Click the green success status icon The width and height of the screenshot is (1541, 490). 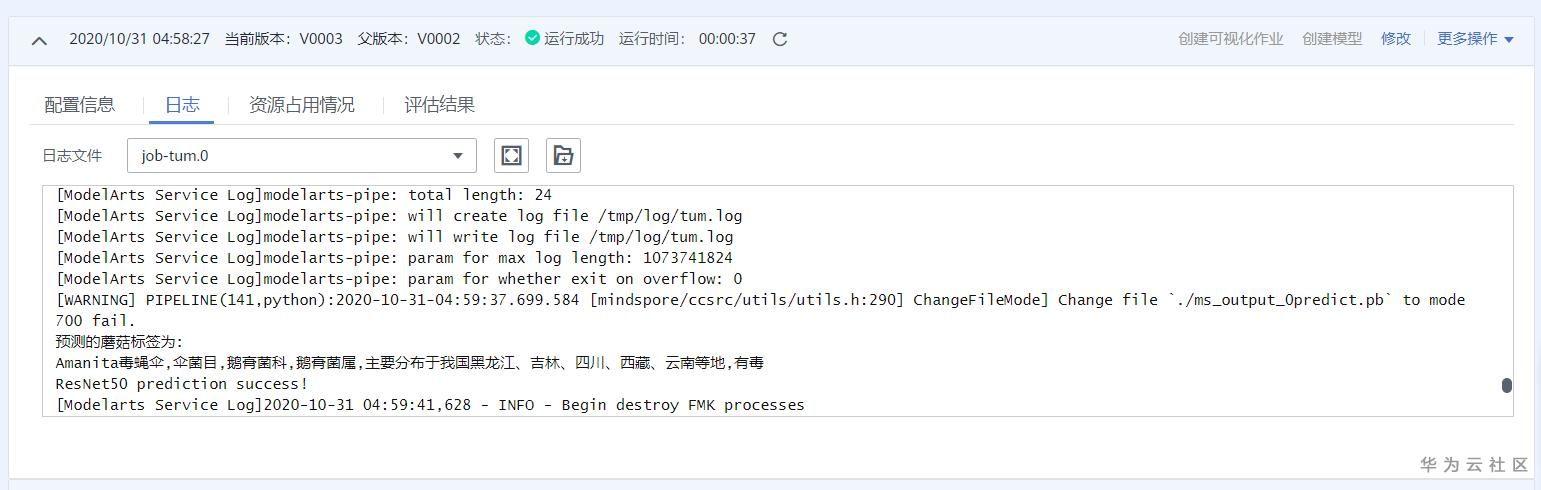(532, 38)
